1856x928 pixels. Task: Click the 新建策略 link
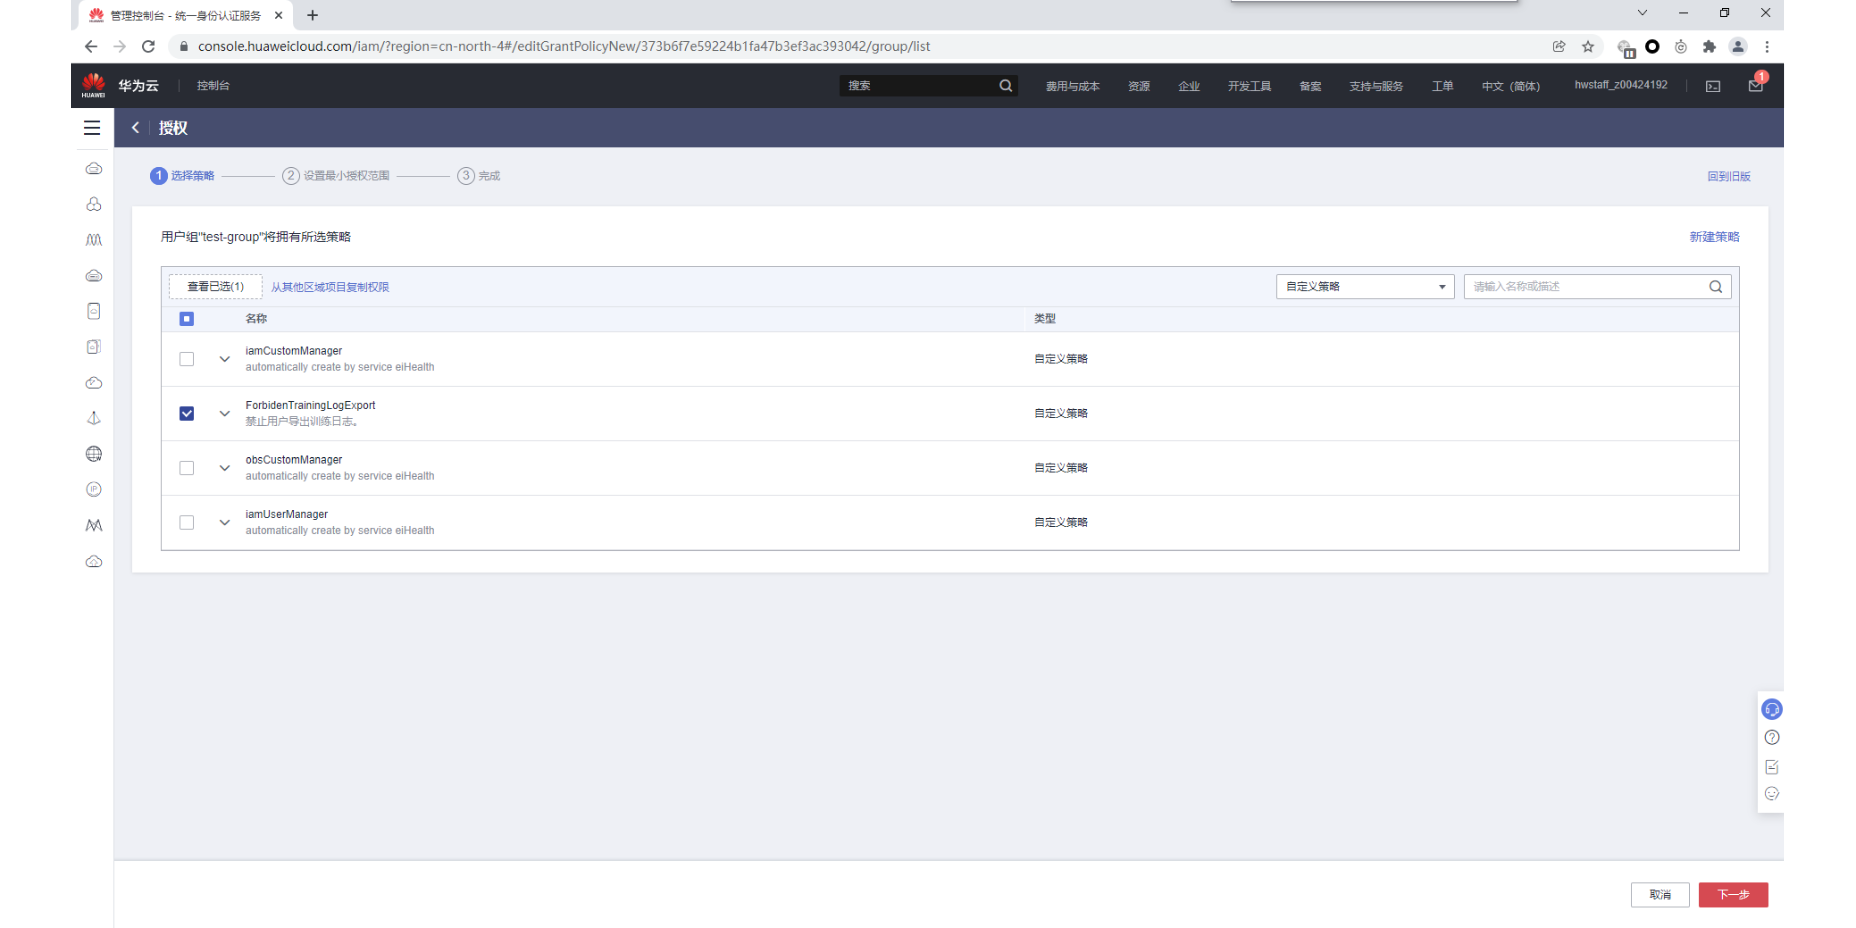pyautogui.click(x=1715, y=237)
